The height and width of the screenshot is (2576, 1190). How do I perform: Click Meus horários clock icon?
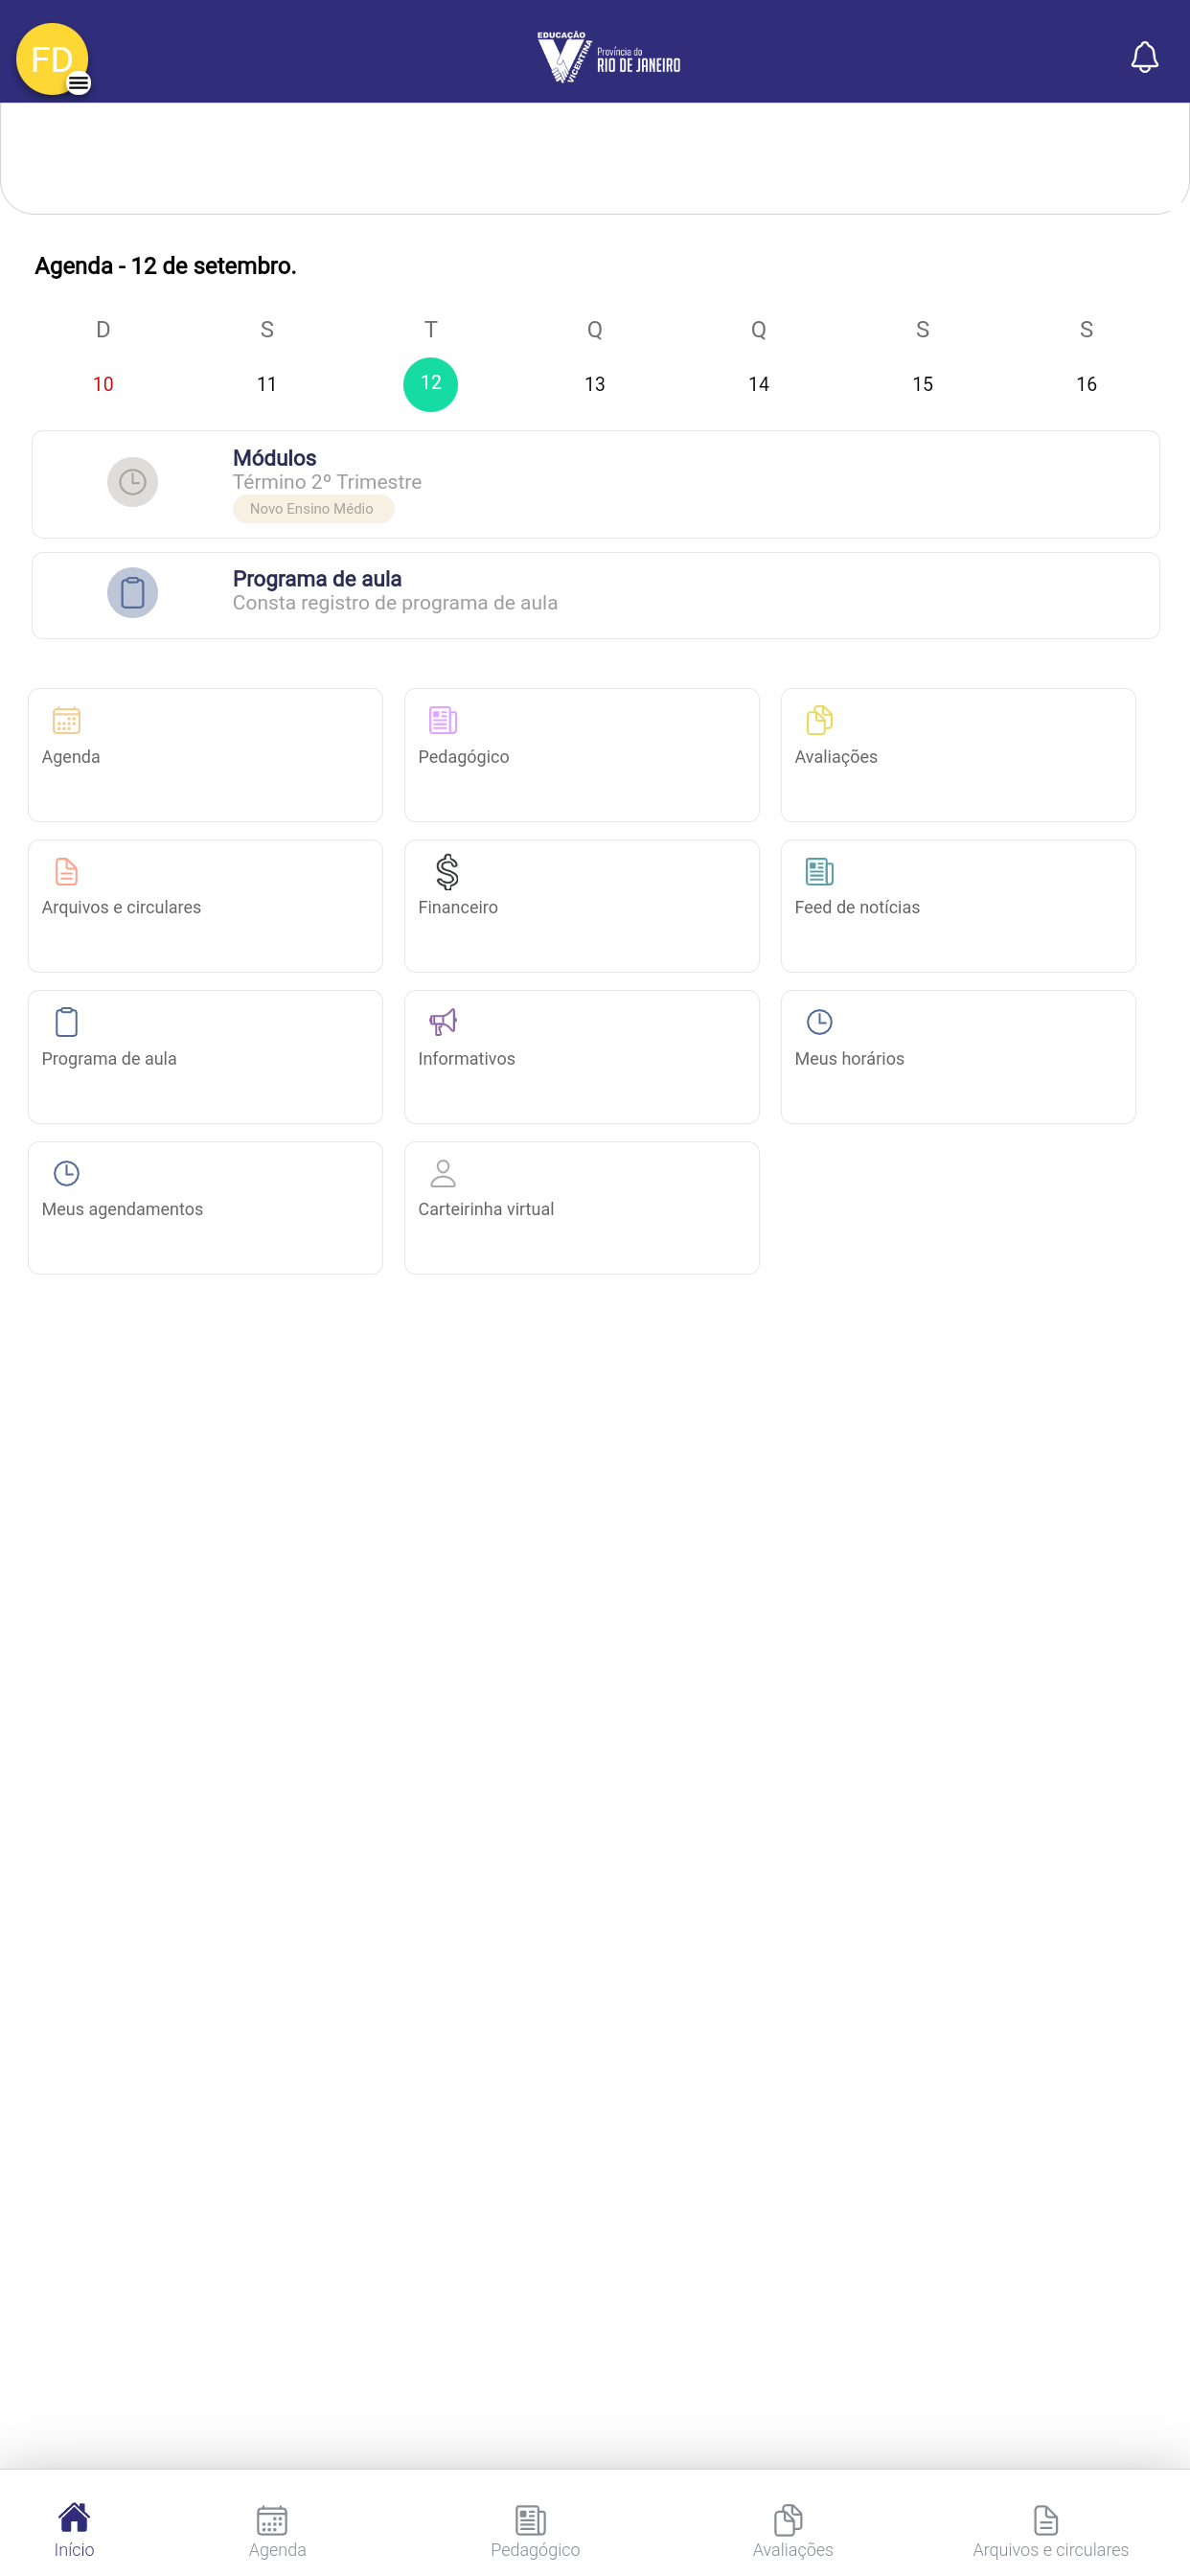coord(819,1022)
